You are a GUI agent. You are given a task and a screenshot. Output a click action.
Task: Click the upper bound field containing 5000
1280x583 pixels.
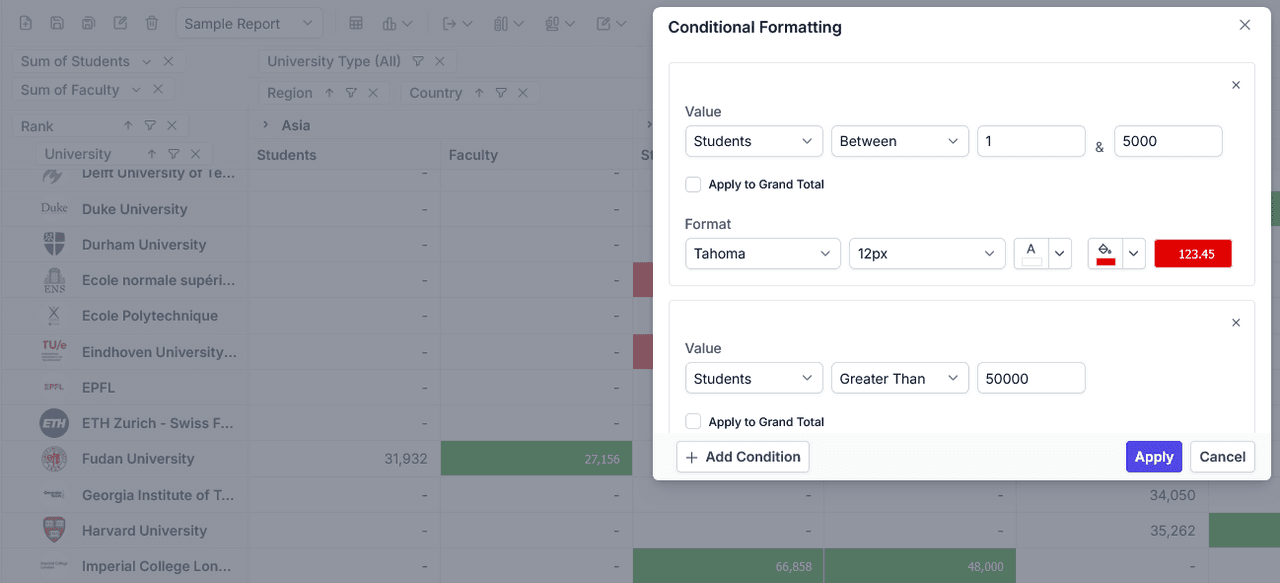[x=1168, y=141]
